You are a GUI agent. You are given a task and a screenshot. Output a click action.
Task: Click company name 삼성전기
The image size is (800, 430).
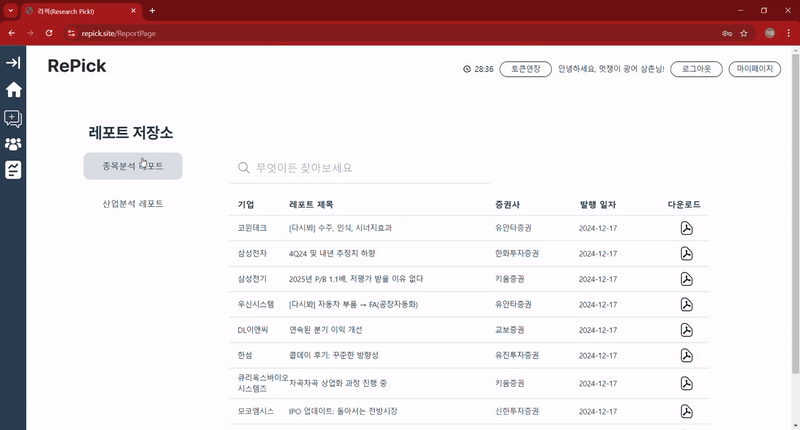(x=252, y=279)
